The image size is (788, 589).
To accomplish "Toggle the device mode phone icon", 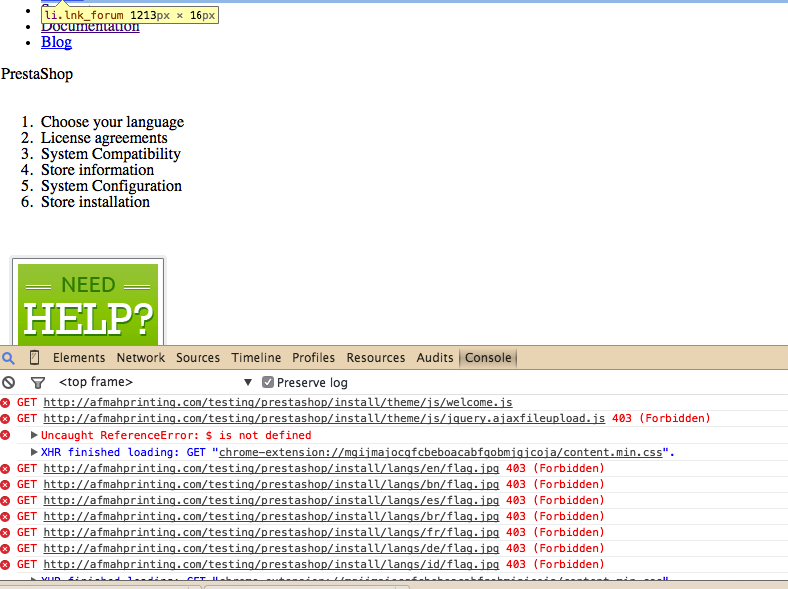I will (x=34, y=357).
